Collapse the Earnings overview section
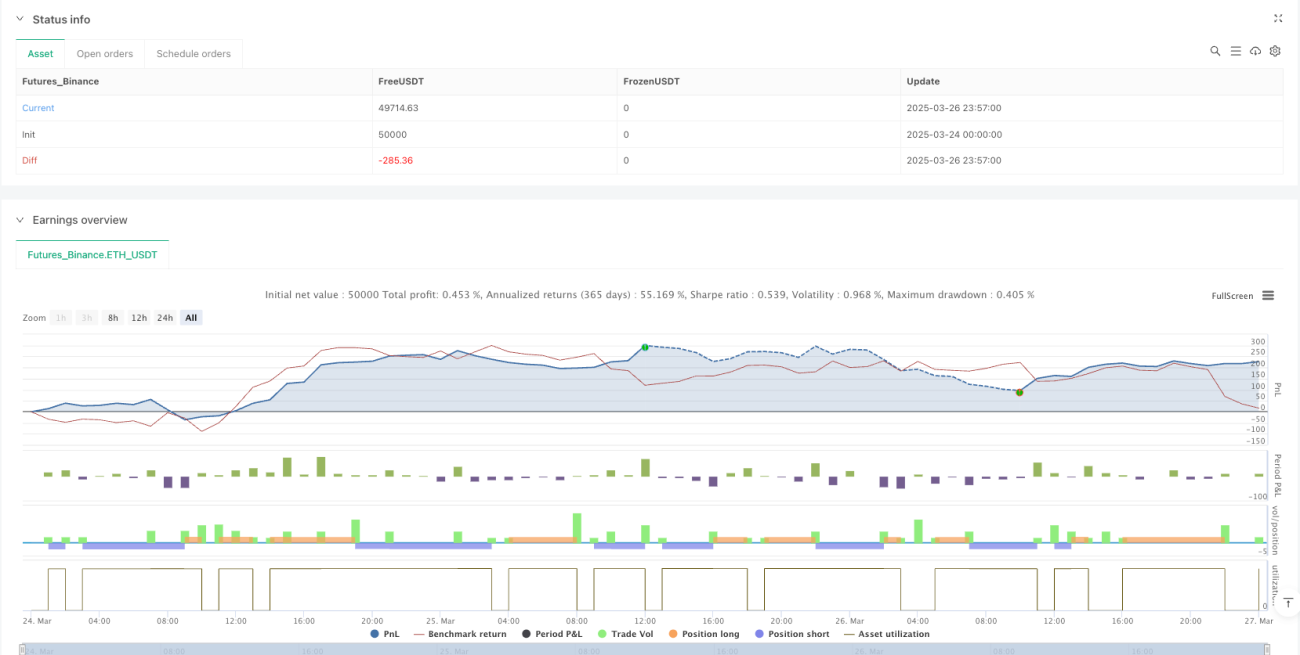 tap(20, 220)
